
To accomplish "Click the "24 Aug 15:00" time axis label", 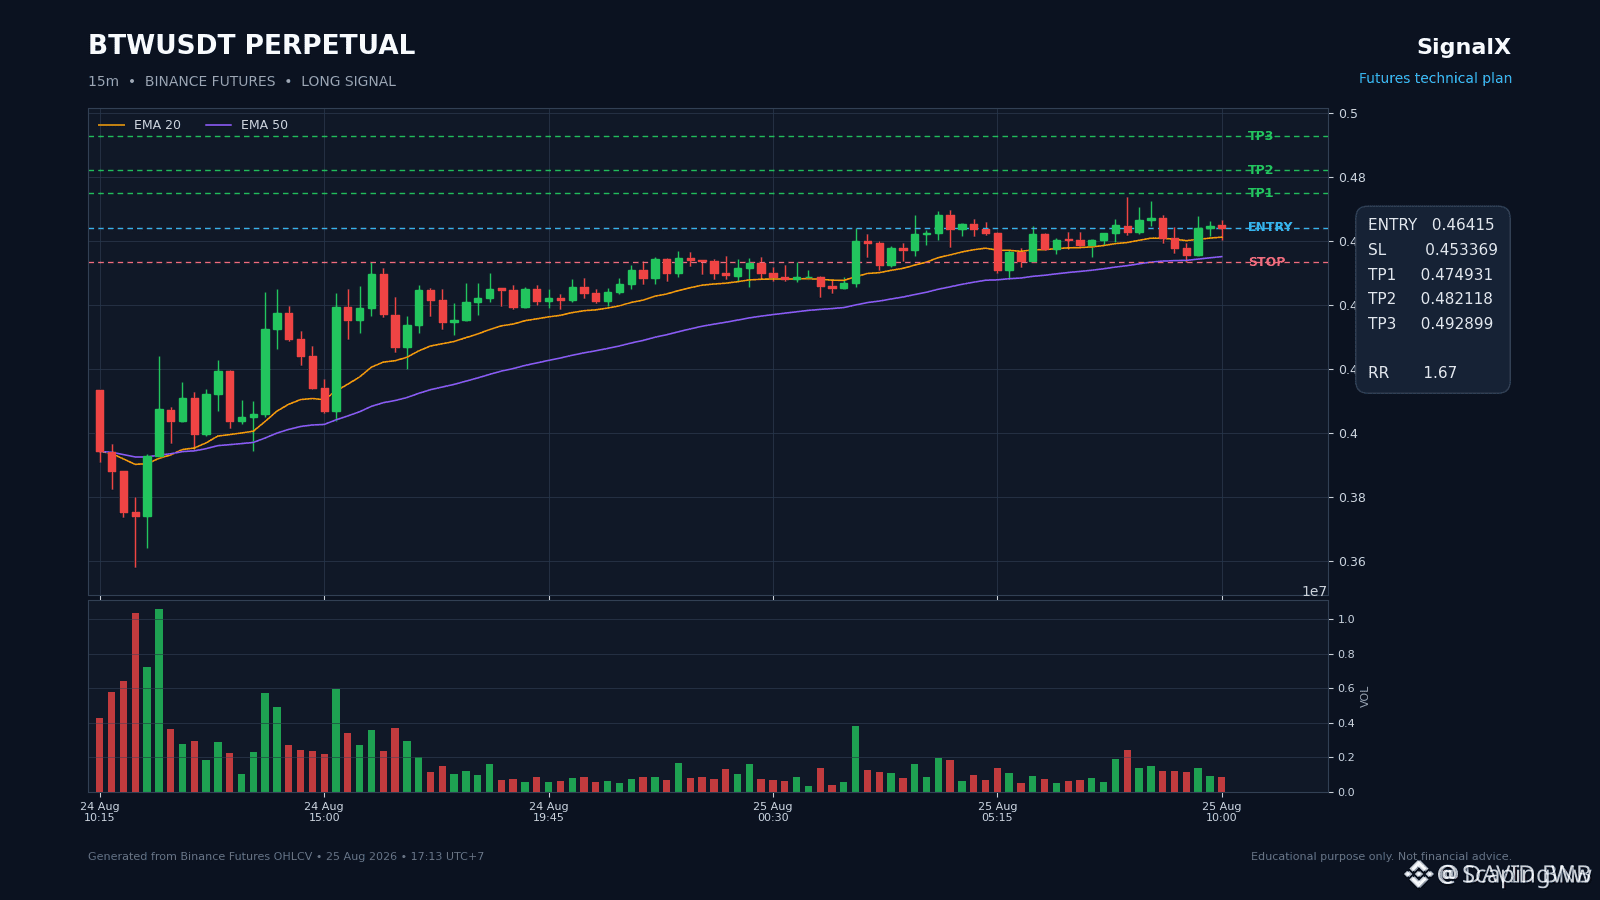I will coord(324,812).
